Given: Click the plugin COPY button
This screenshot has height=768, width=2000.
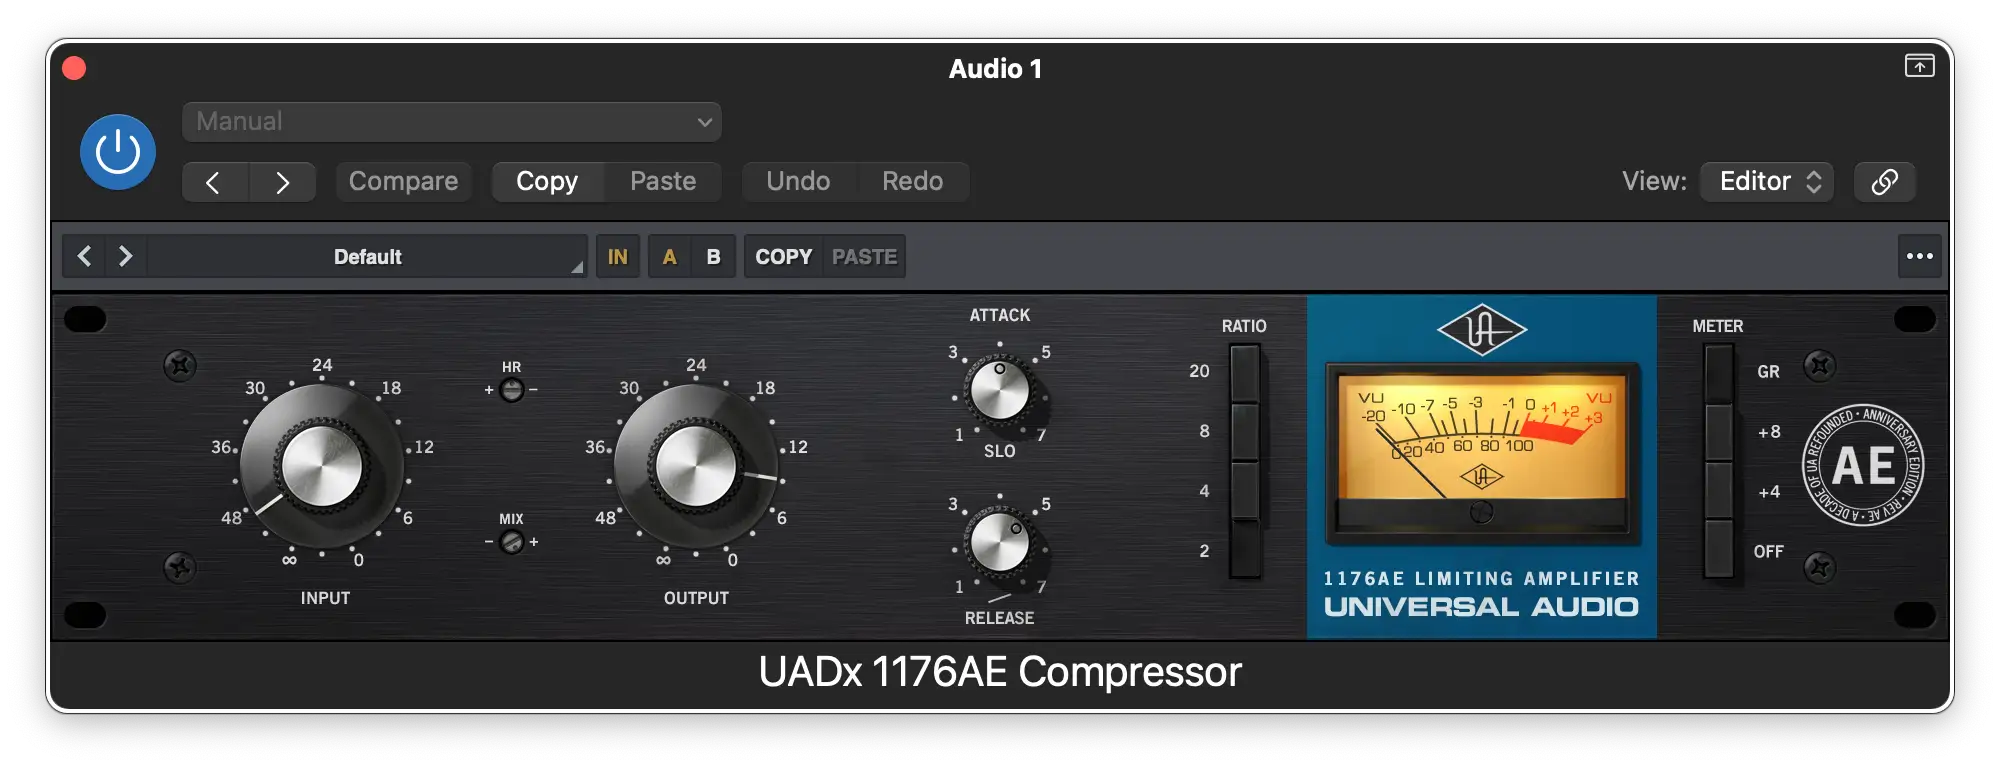Looking at the screenshot, I should 783,256.
